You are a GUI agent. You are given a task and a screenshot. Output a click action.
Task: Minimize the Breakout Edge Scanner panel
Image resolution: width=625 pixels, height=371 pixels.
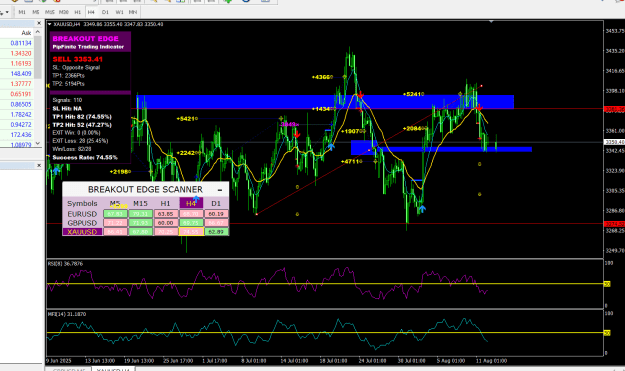coord(220,190)
